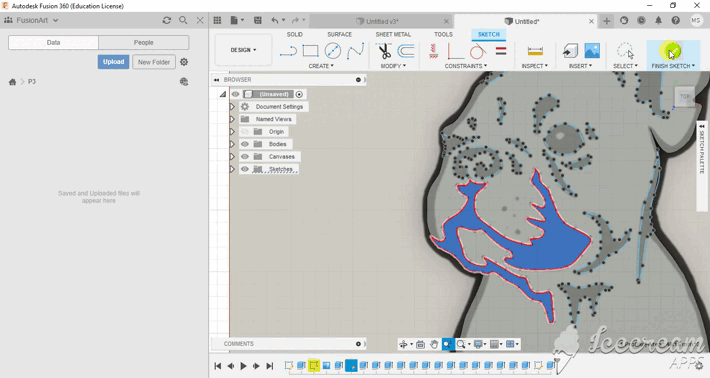Open data panel settings gear
The image size is (710, 378).
point(184,62)
